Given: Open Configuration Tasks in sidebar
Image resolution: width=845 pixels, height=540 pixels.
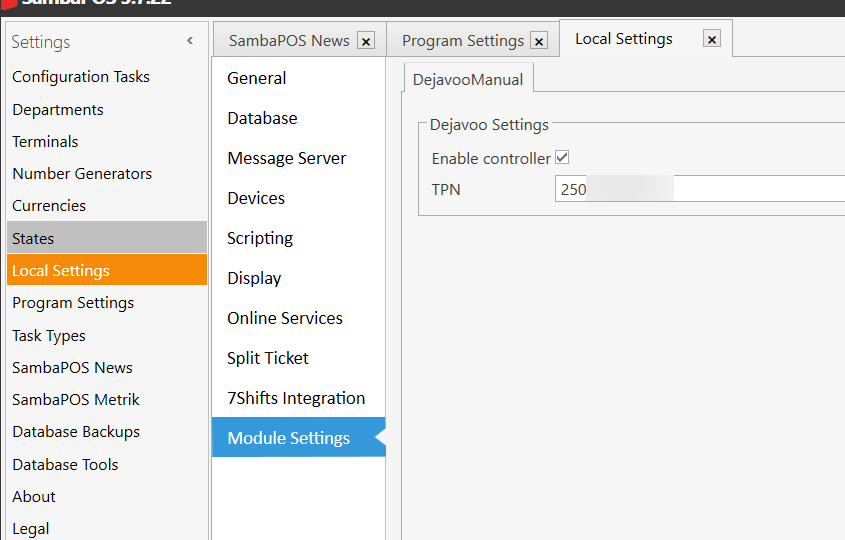Looking at the screenshot, I should (81, 77).
